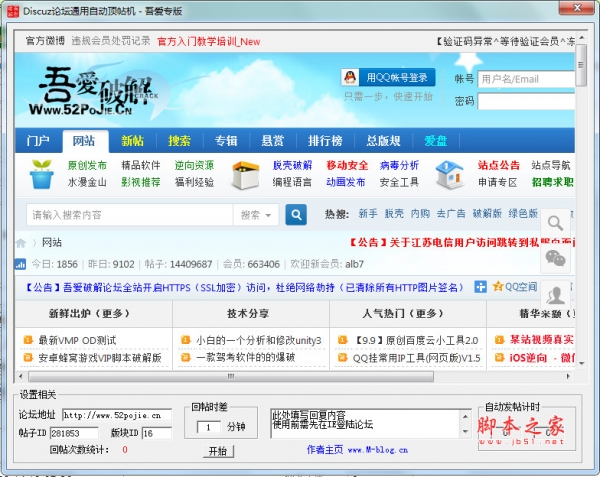Open 官方微博 link
The width and height of the screenshot is (600, 477).
[45, 41]
